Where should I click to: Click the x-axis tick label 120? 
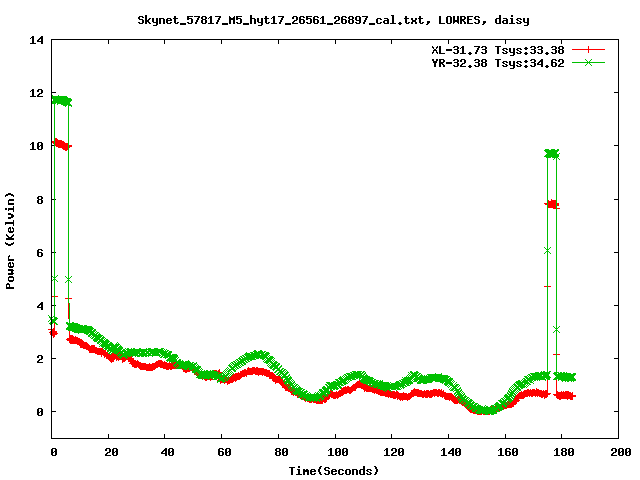pos(394,452)
